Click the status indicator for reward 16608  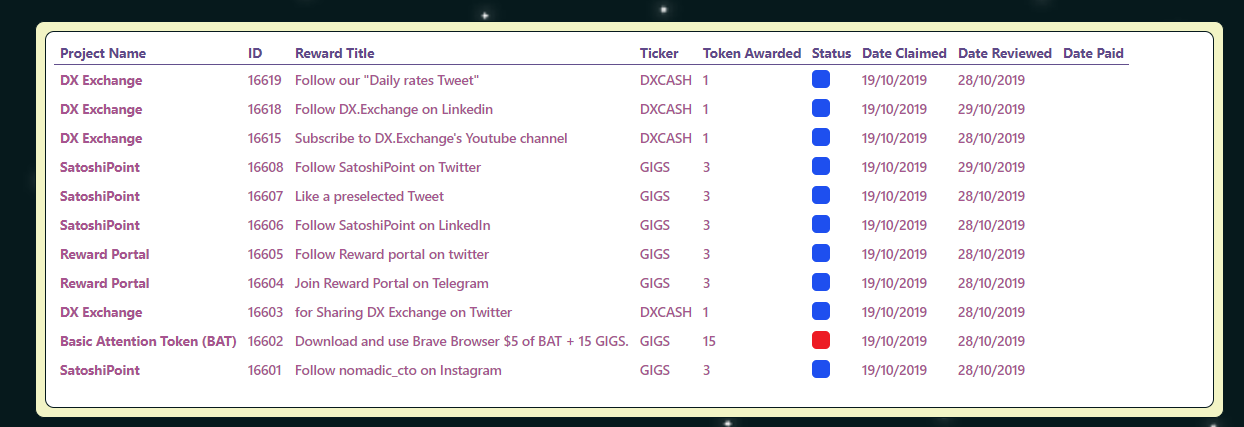pyautogui.click(x=821, y=167)
